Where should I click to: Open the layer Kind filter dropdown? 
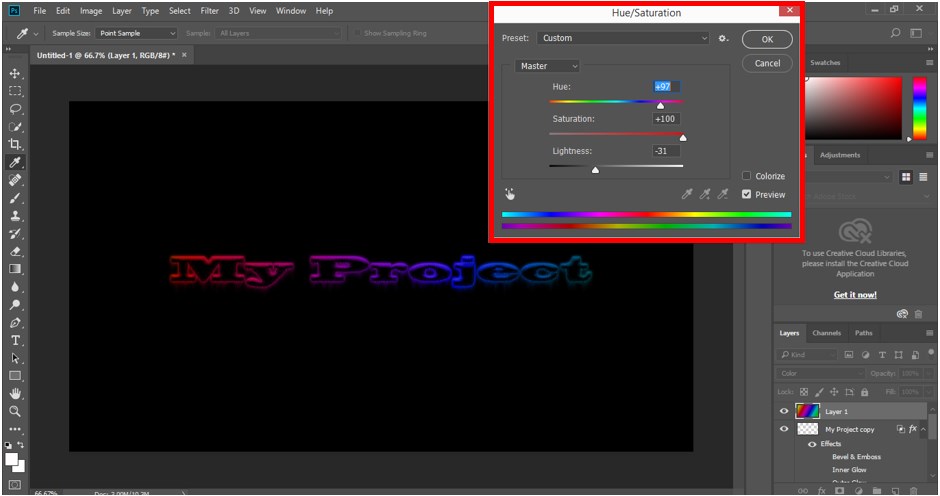807,354
